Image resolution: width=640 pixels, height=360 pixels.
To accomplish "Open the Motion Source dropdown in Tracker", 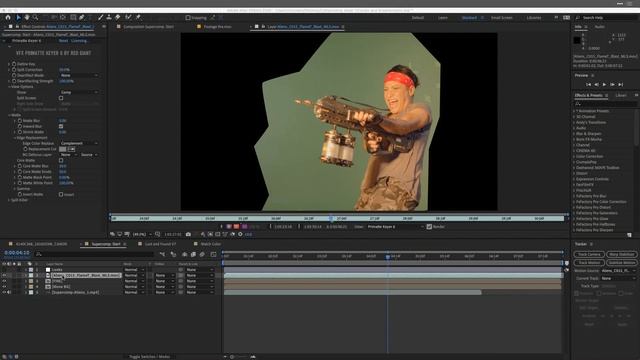I will [618, 271].
